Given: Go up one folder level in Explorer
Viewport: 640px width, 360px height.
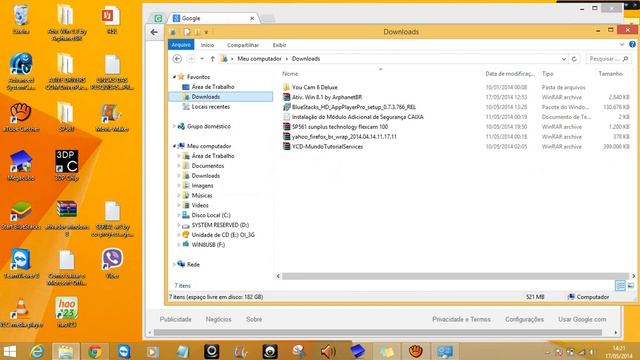Looking at the screenshot, I should point(212,59).
